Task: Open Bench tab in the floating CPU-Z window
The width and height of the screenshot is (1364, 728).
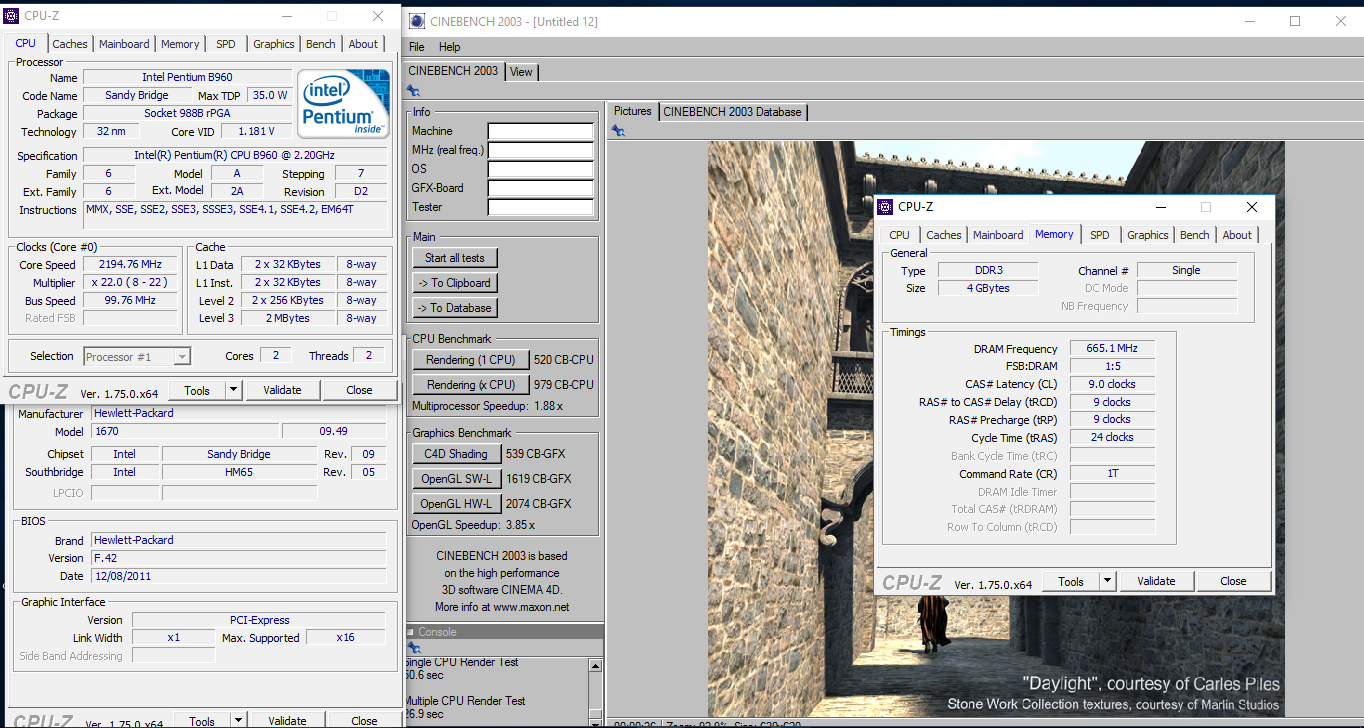Action: 1195,235
